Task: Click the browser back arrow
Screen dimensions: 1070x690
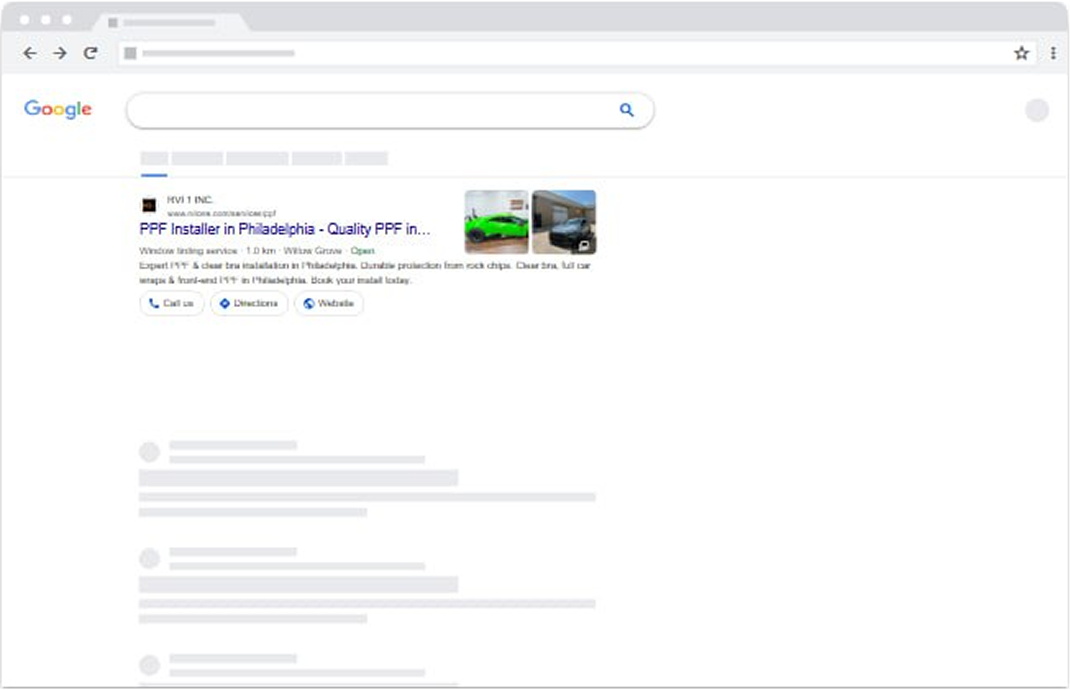Action: (29, 53)
